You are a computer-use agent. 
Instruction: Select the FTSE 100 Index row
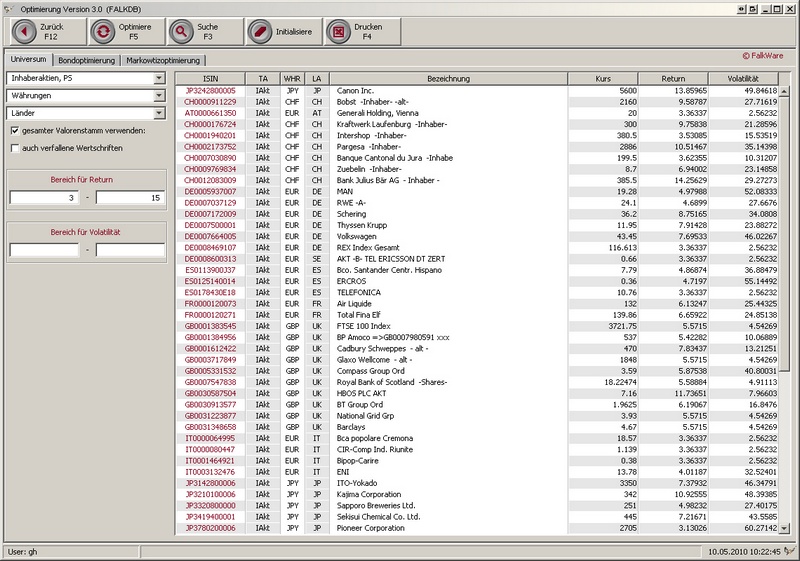477,326
